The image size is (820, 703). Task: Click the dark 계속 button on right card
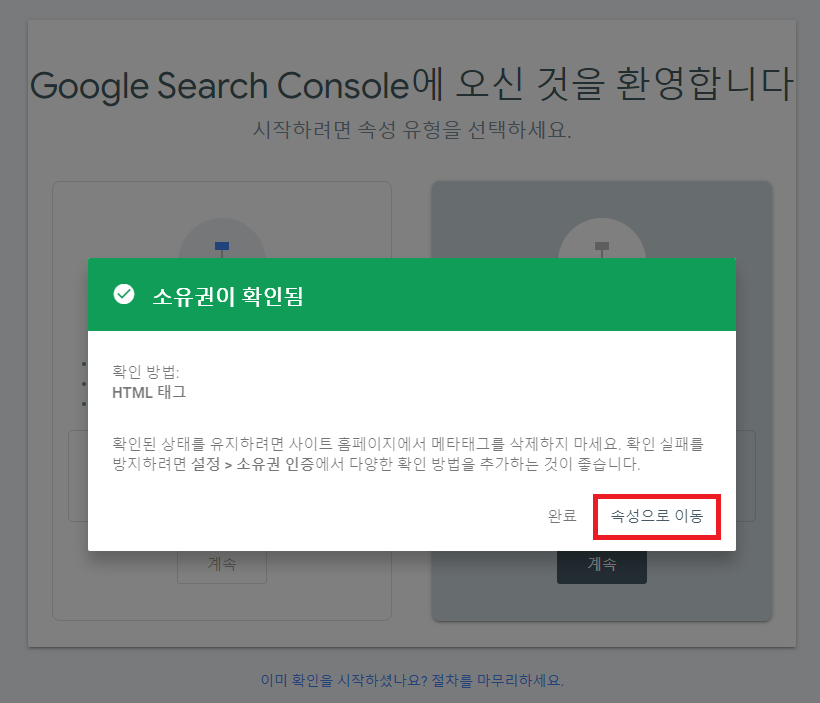(x=601, y=566)
